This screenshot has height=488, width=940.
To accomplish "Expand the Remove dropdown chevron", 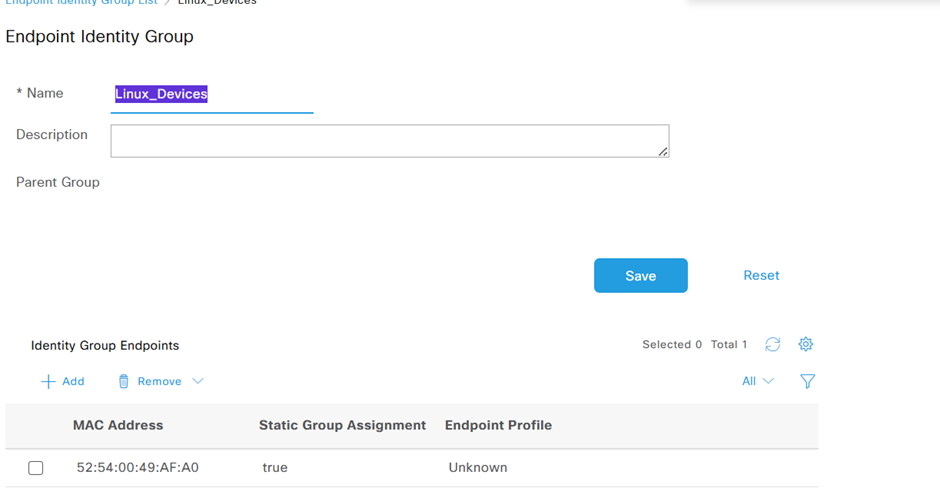I will tap(197, 381).
